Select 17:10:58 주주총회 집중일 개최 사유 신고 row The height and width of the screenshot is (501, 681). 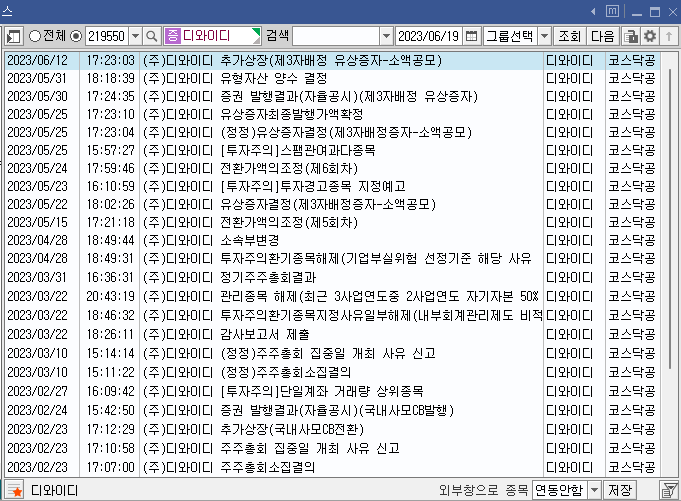[x=333, y=448]
